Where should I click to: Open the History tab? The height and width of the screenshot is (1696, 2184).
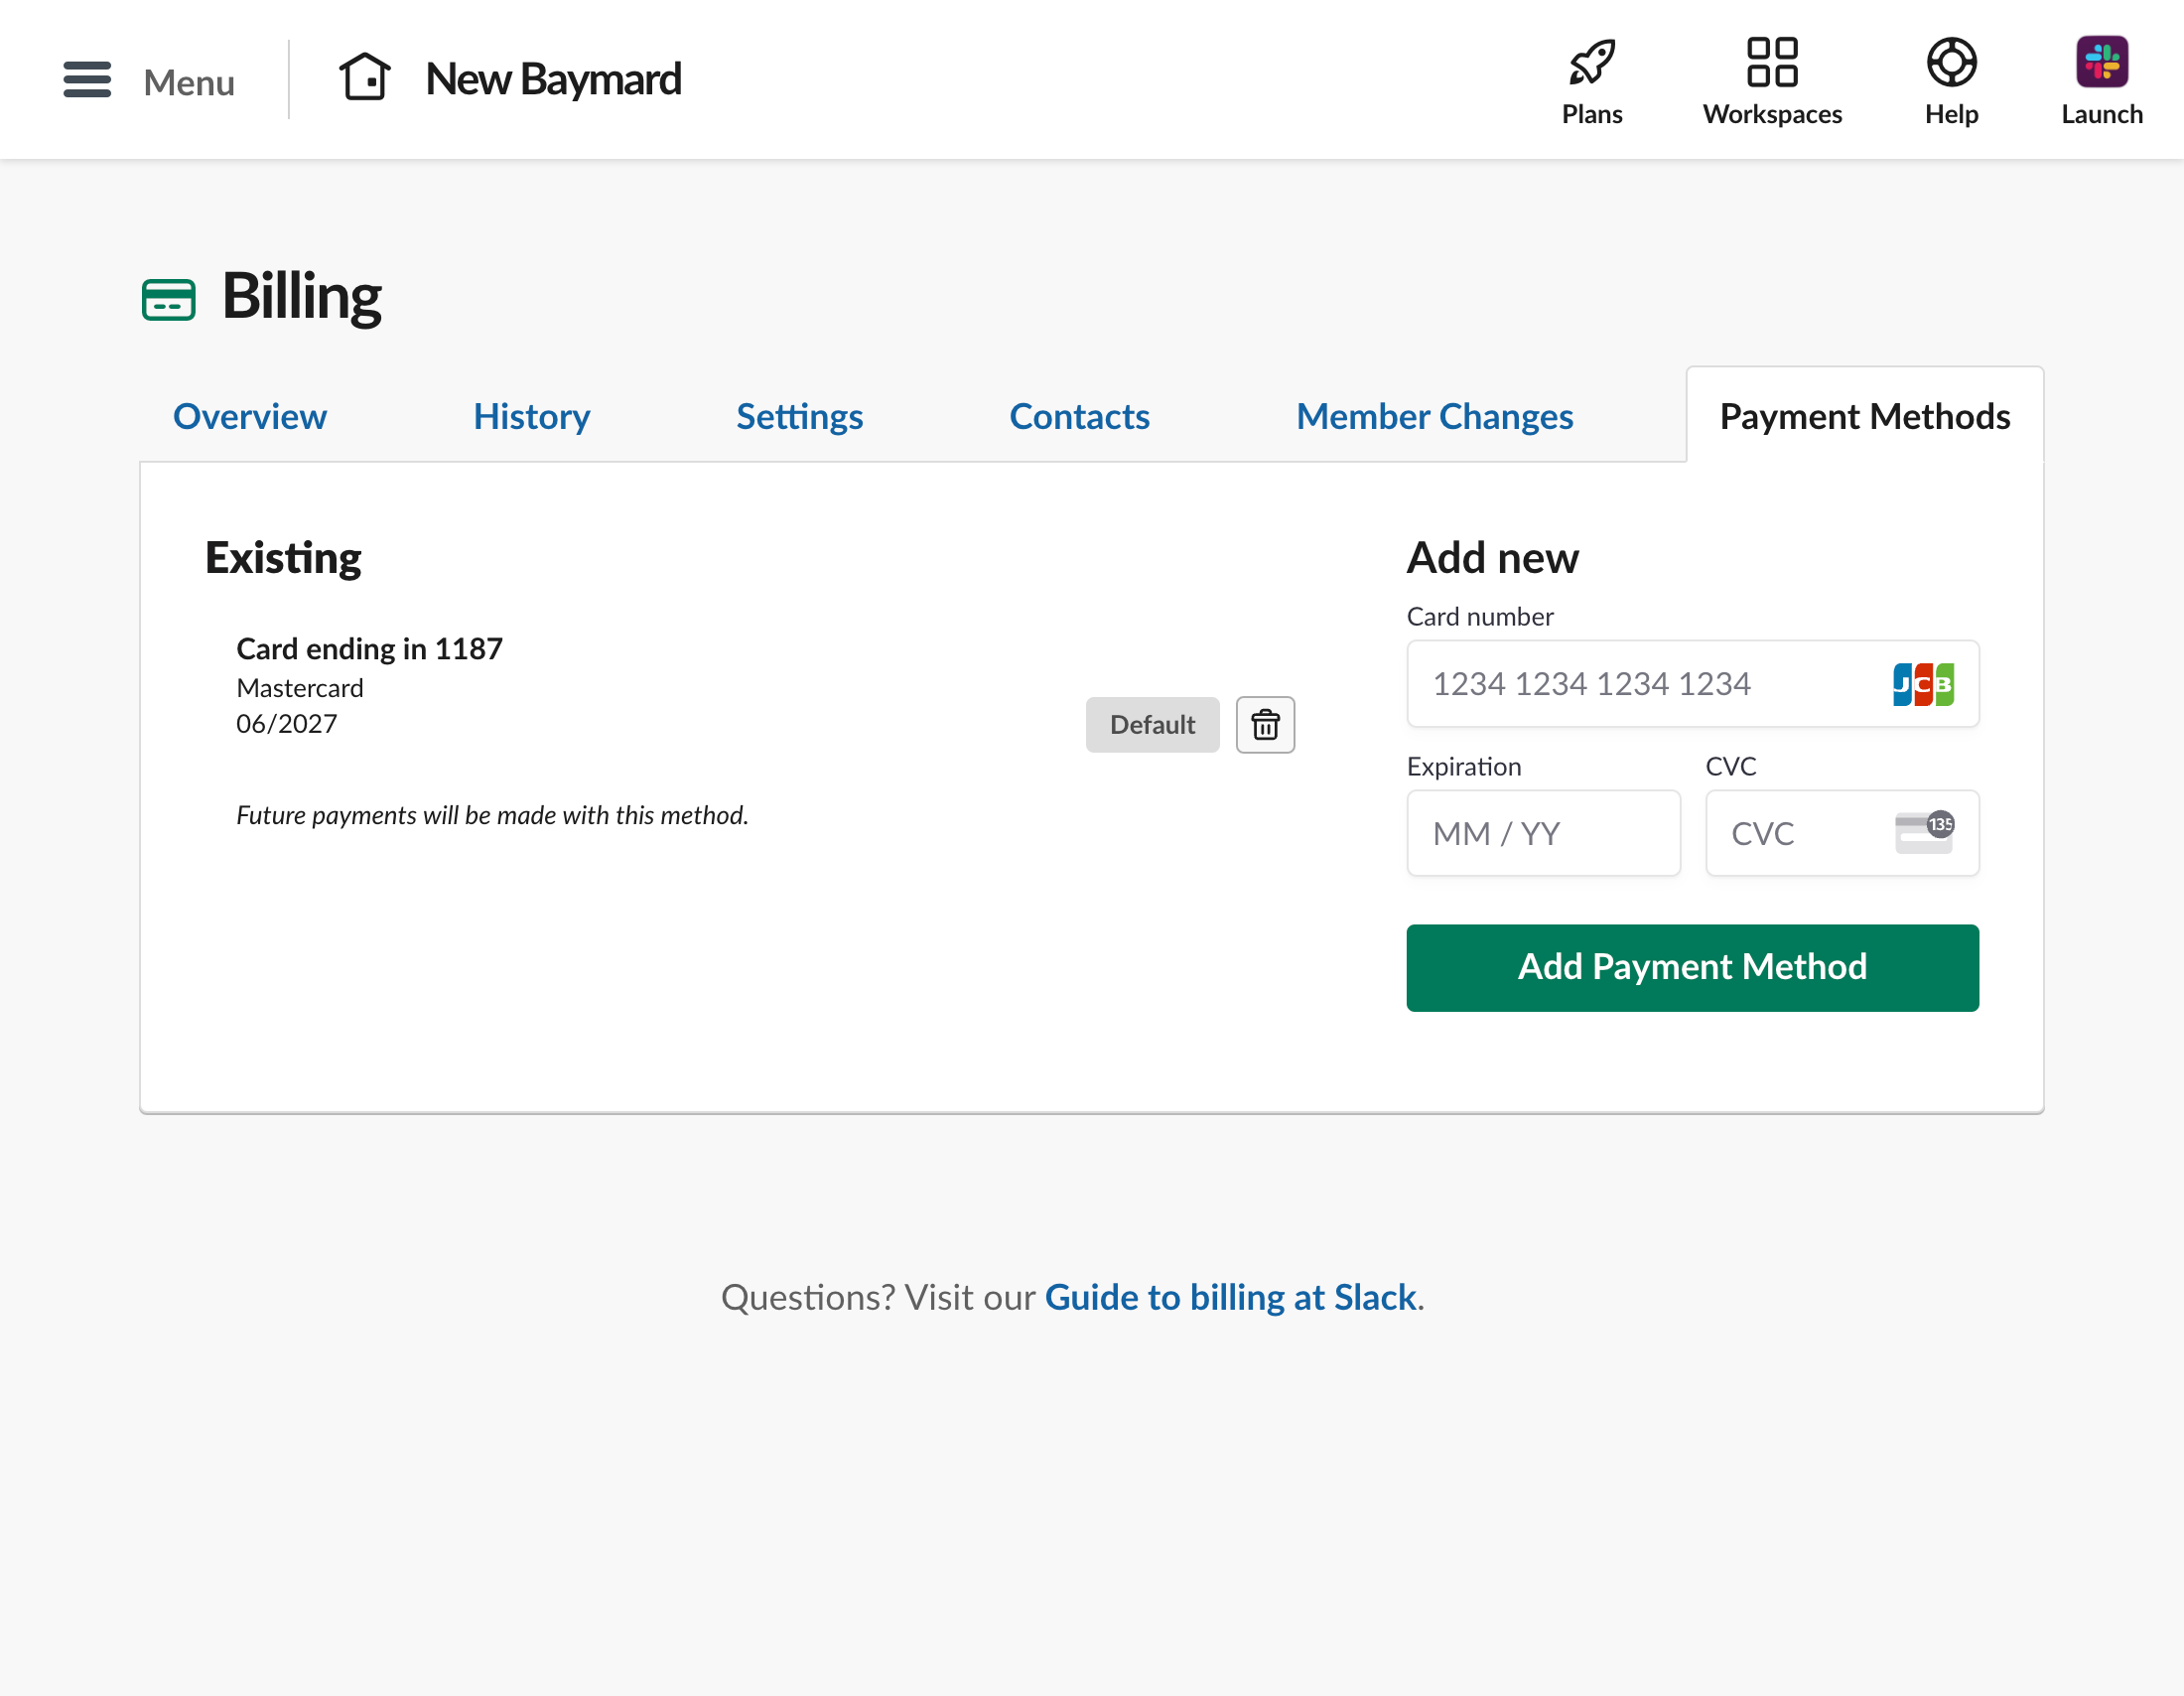click(x=531, y=417)
